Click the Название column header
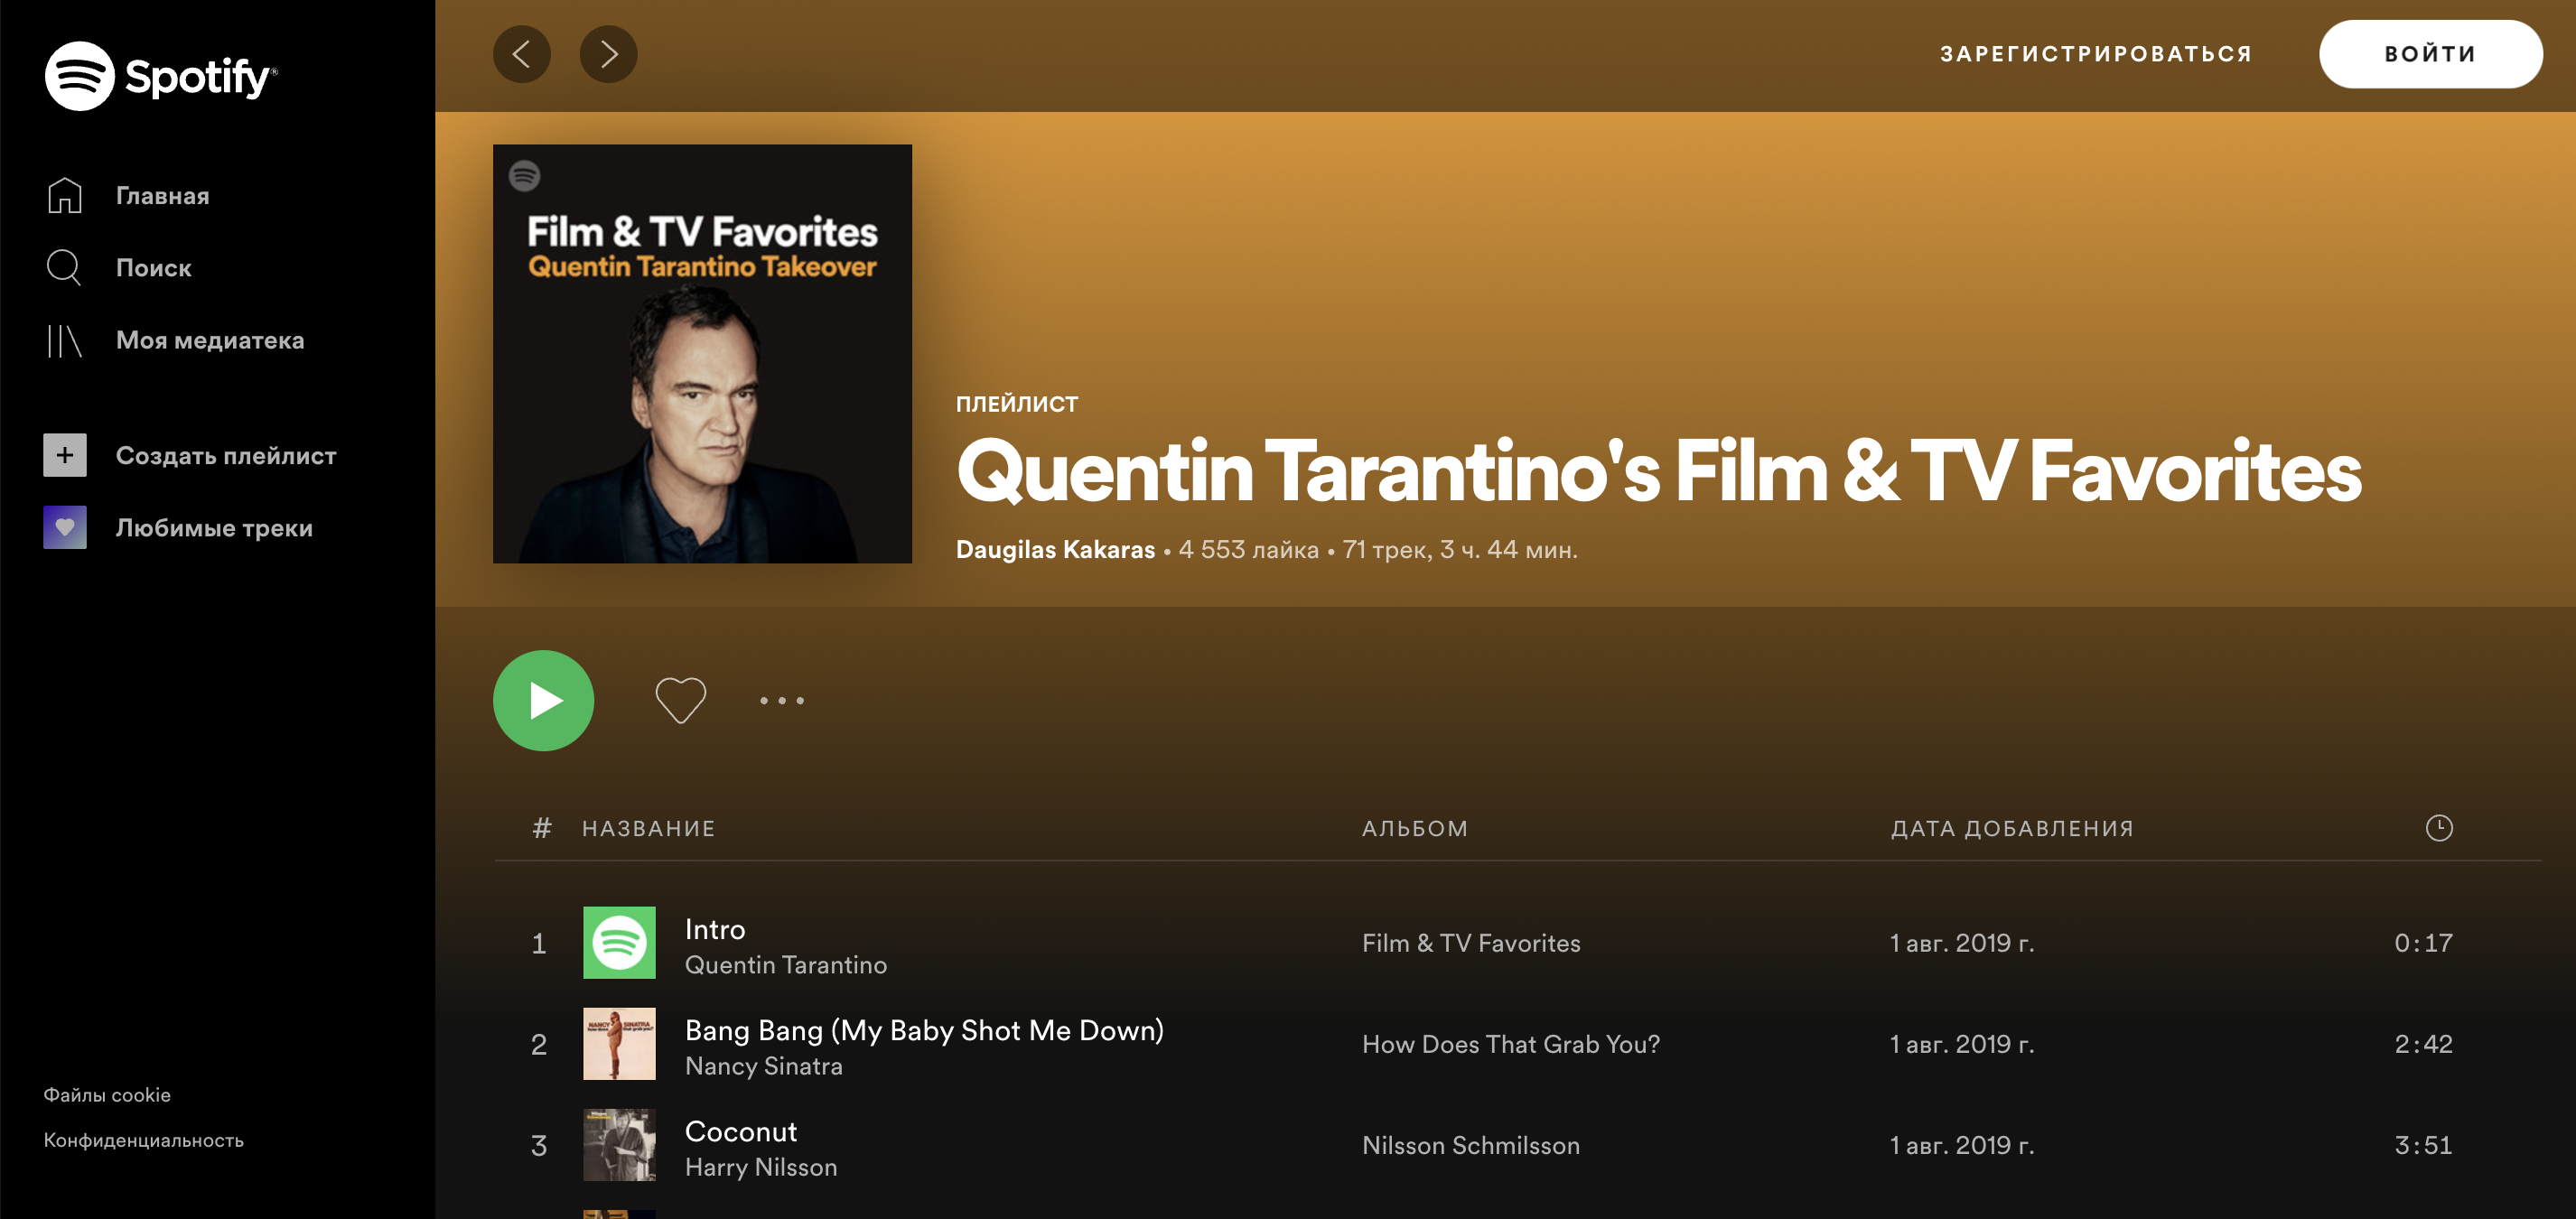This screenshot has width=2576, height=1219. point(648,828)
